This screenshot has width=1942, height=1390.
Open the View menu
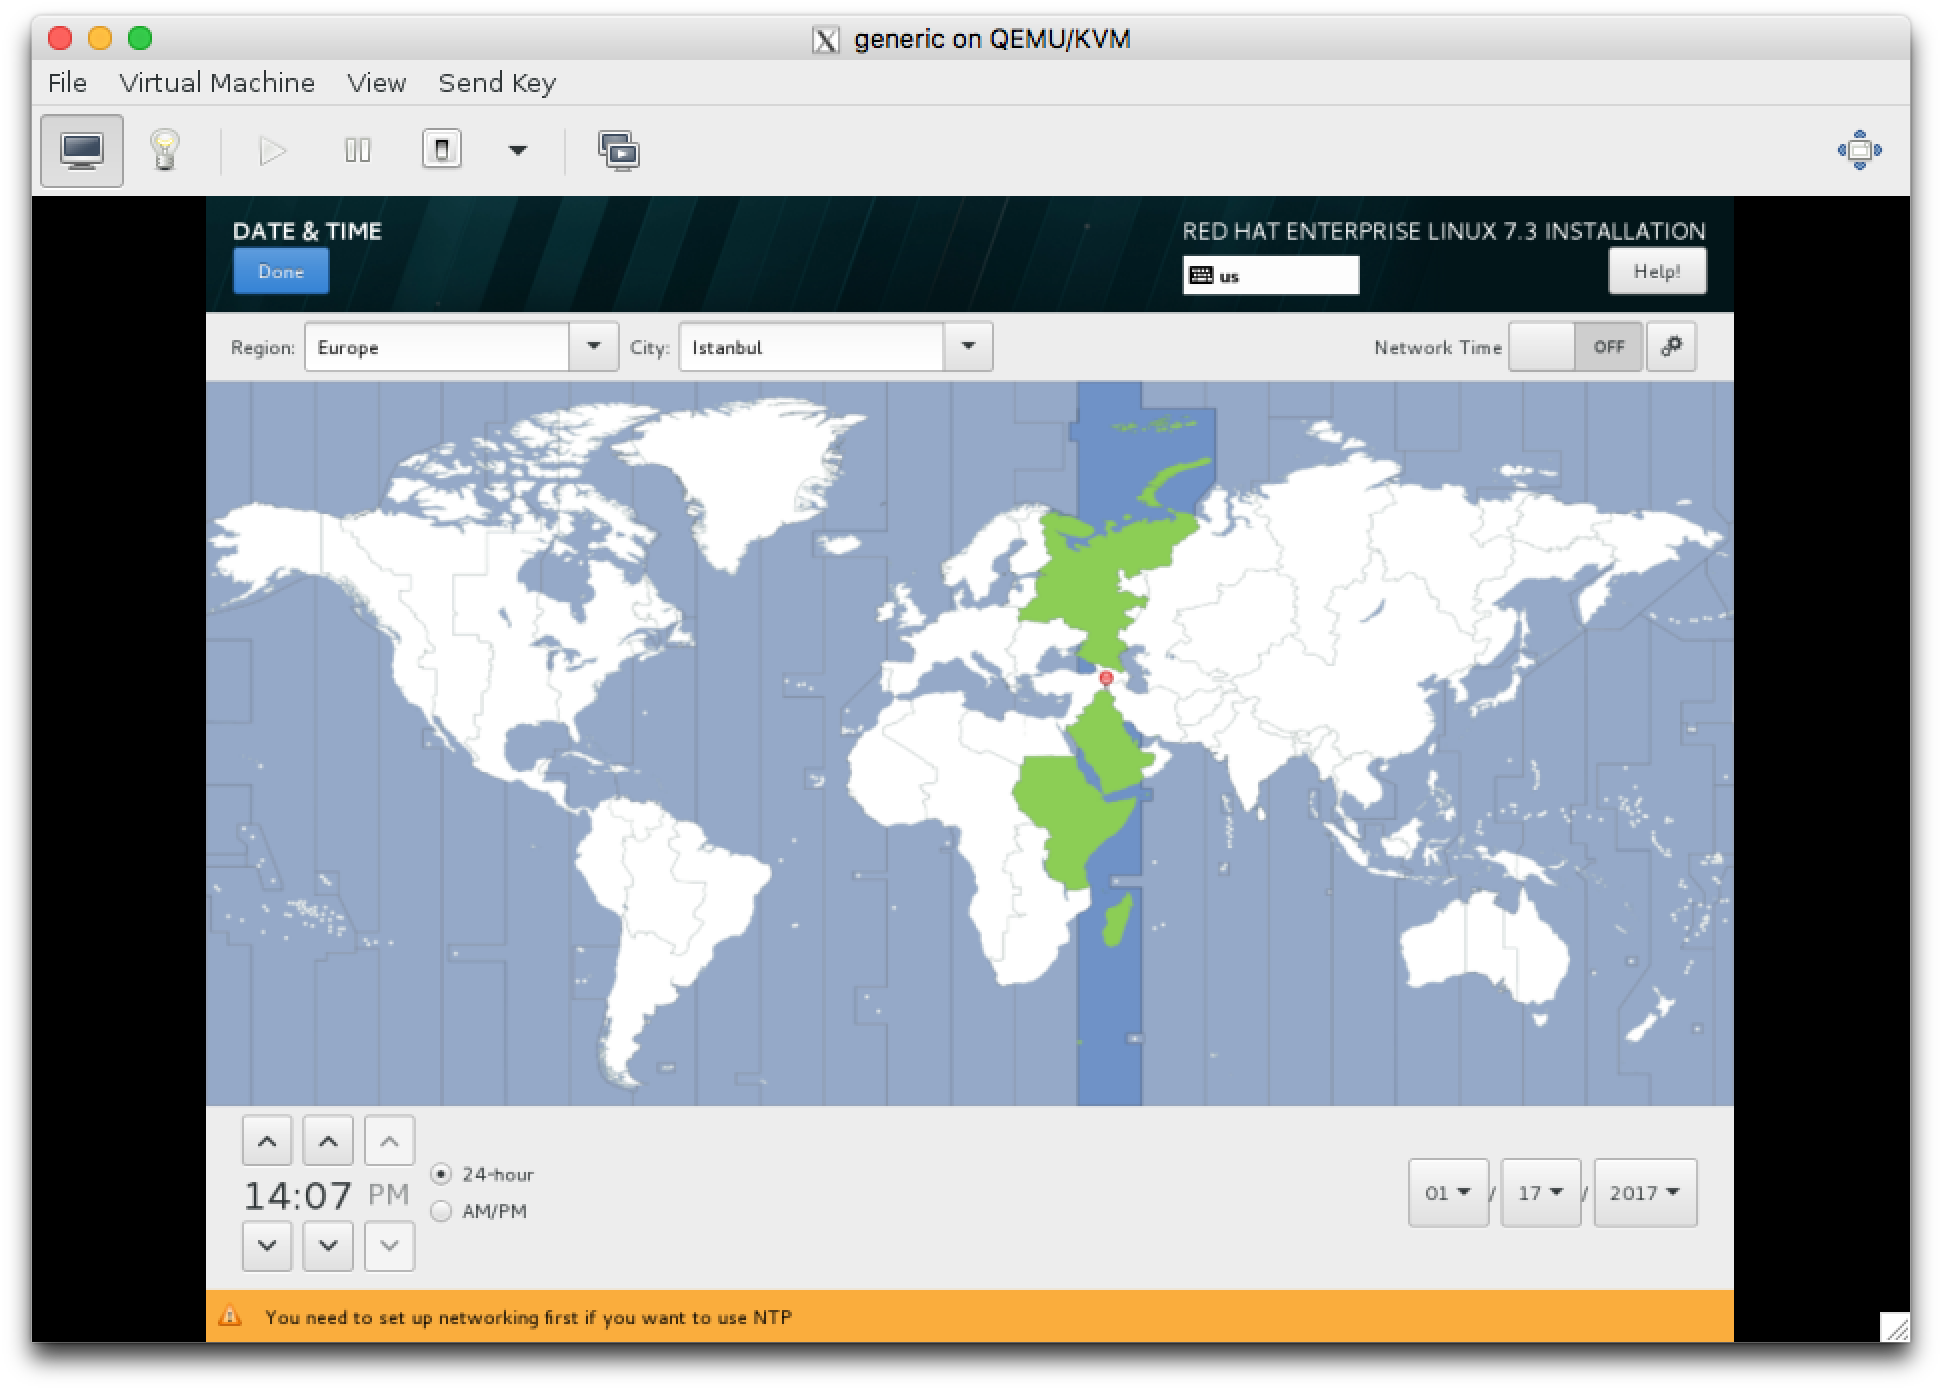pyautogui.click(x=376, y=83)
